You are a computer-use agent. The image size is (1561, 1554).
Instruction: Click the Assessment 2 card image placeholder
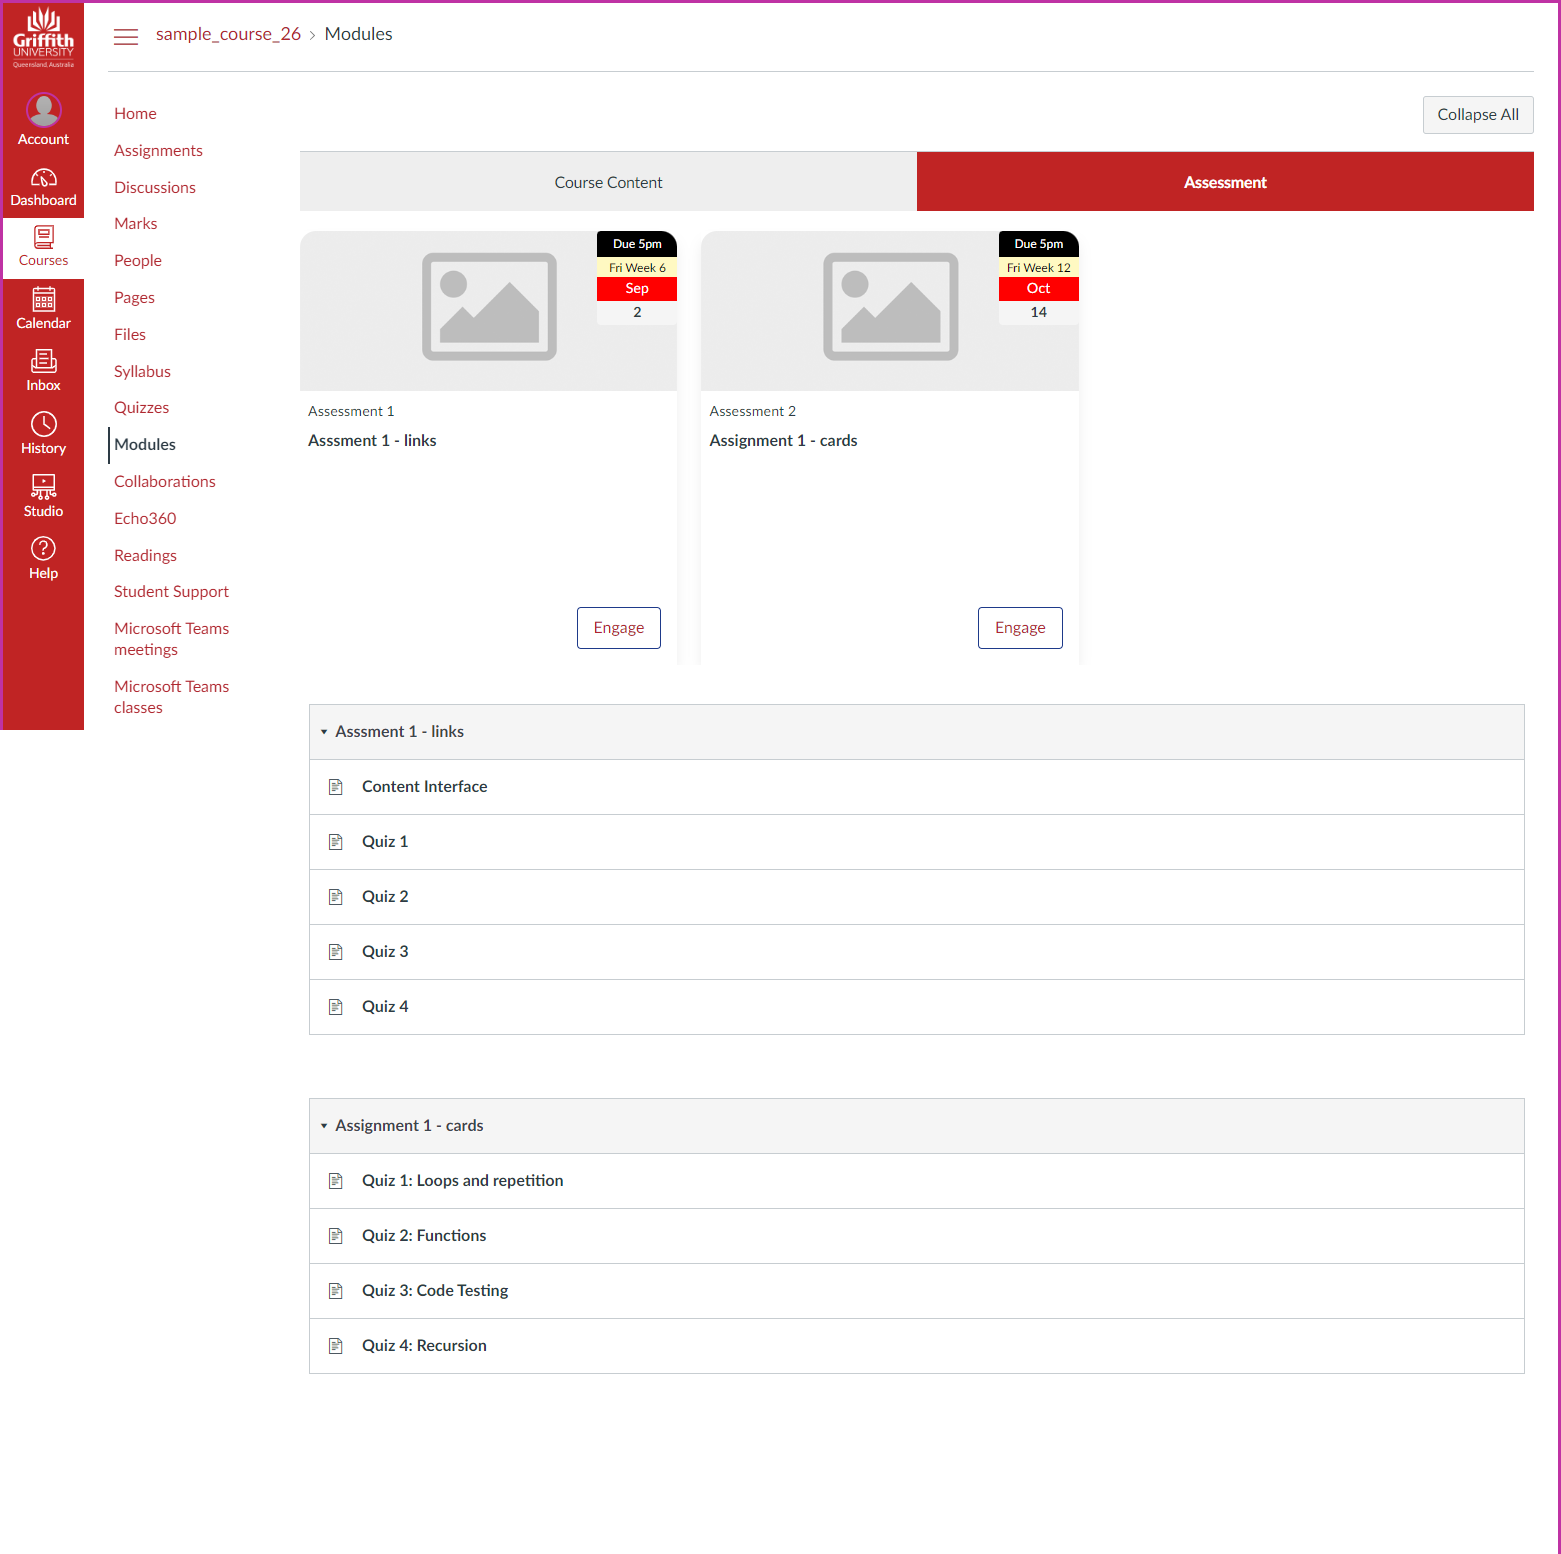coord(889,307)
